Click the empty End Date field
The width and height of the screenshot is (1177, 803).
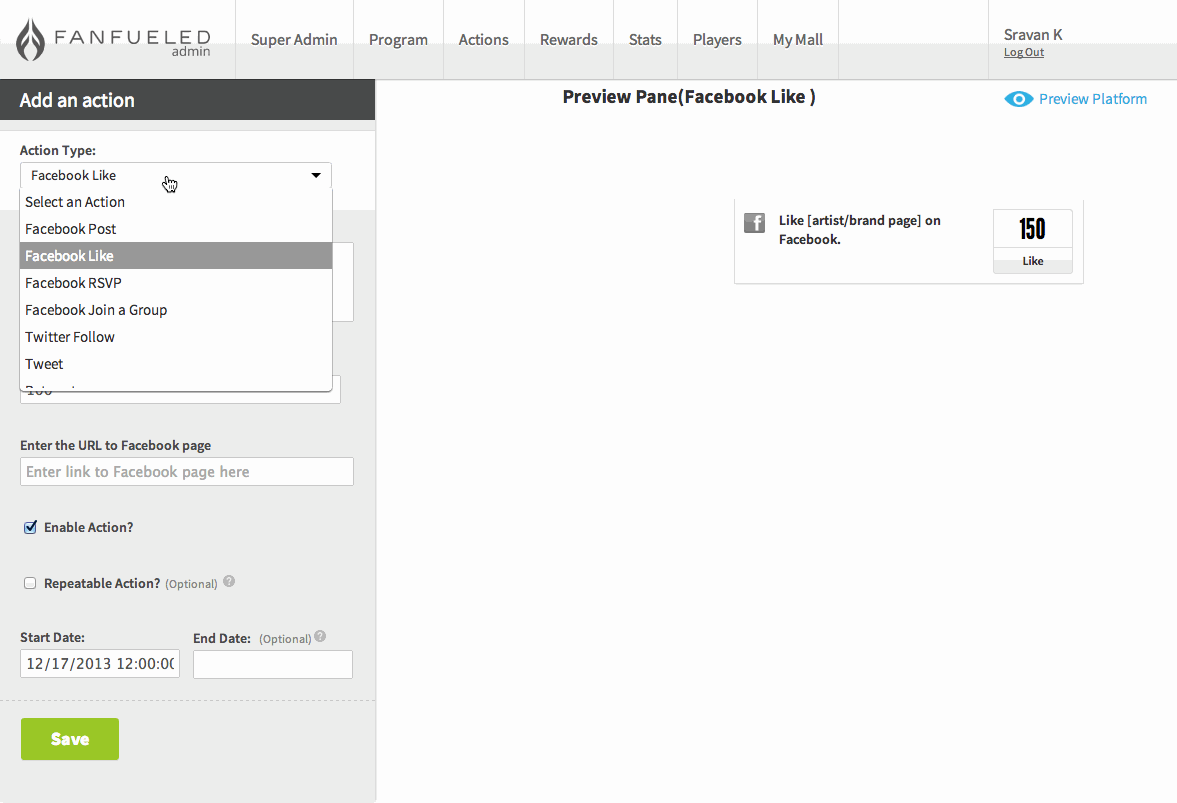tap(272, 664)
